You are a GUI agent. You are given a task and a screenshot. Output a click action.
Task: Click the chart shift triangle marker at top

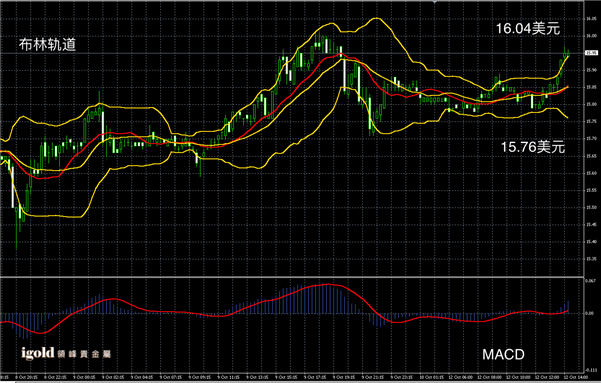[x=435, y=2]
